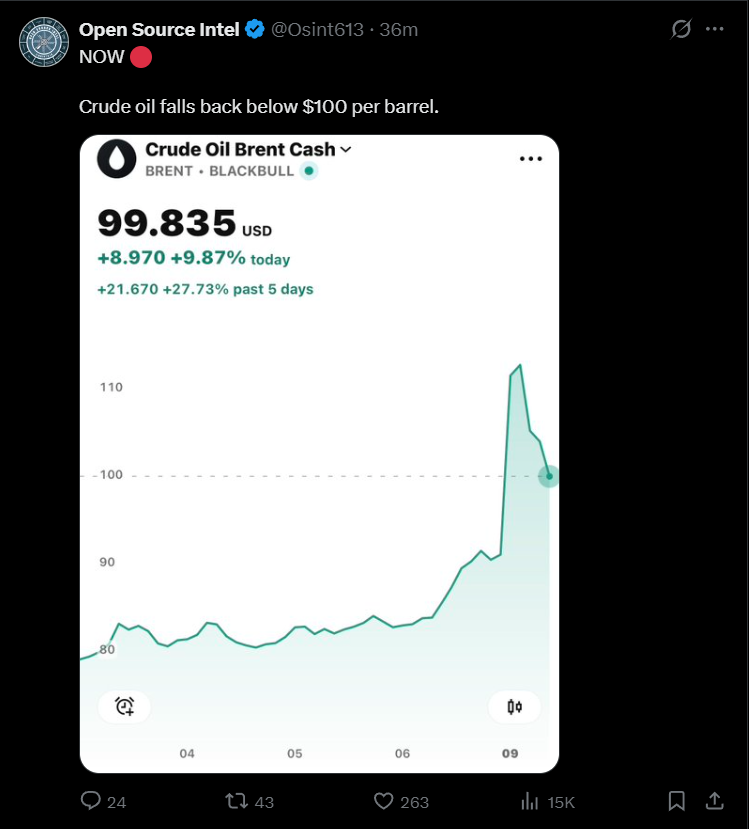The height and width of the screenshot is (829, 749).
Task: Expand the Crude Oil Brent Cash dropdown
Action: coord(346,149)
